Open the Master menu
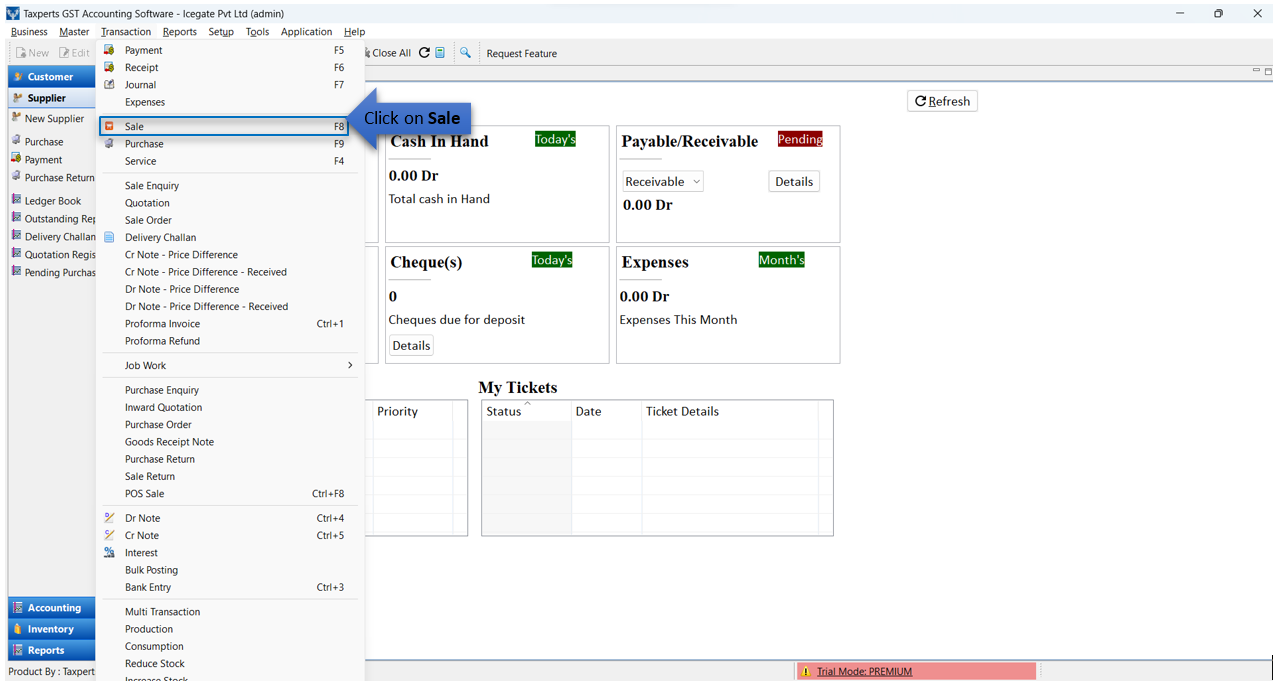This screenshot has width=1277, height=687. click(x=74, y=31)
